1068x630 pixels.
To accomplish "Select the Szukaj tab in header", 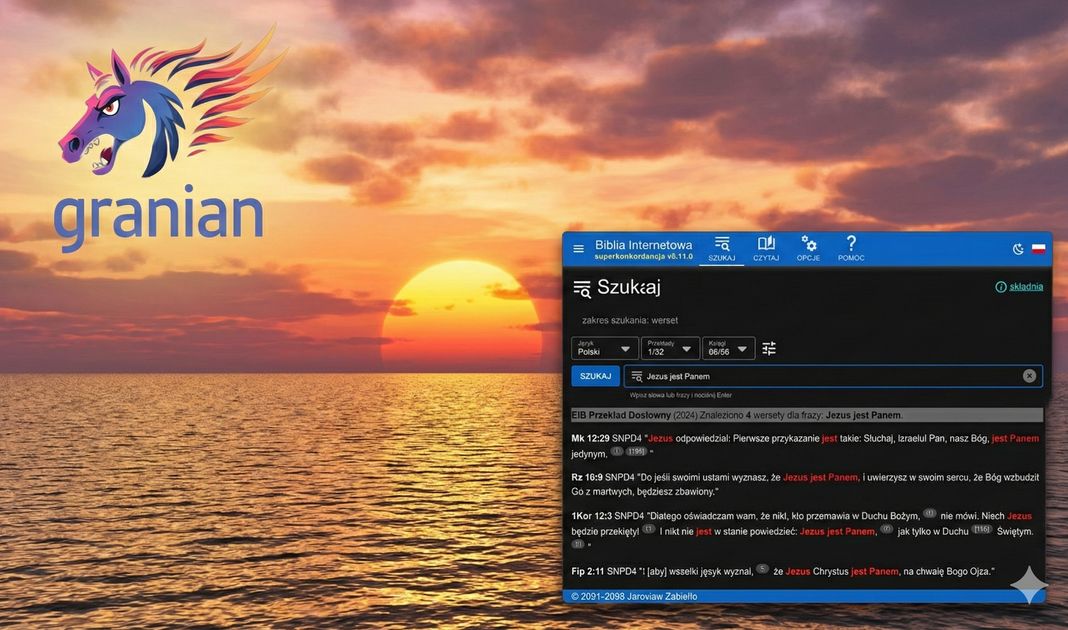I will tap(722, 248).
